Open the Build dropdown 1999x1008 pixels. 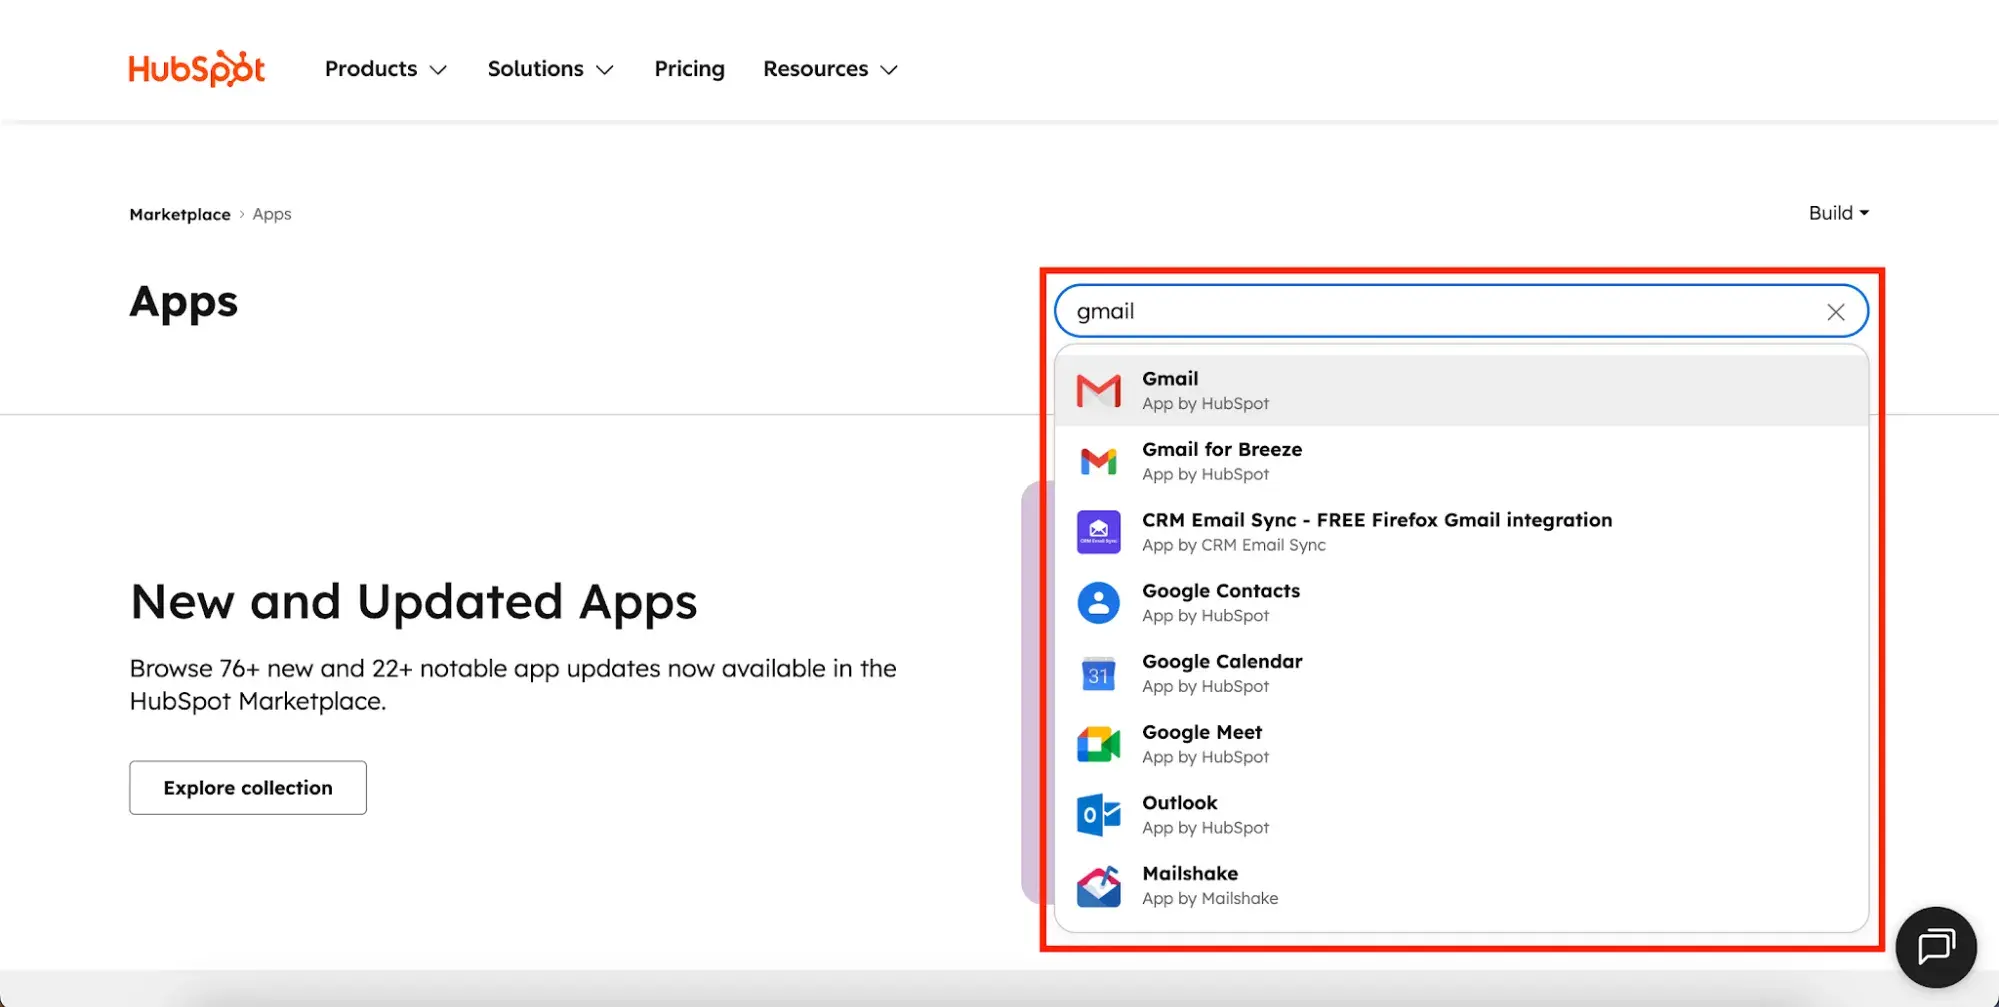click(1838, 213)
